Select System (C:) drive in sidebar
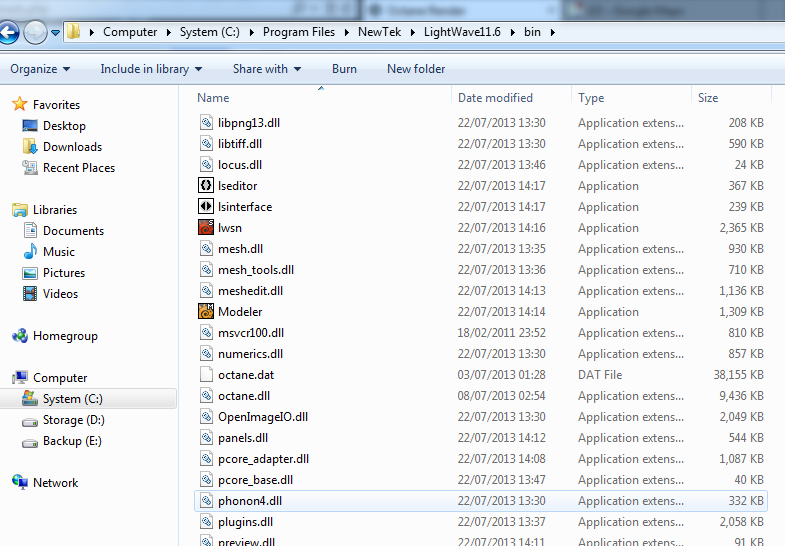 tap(88, 399)
